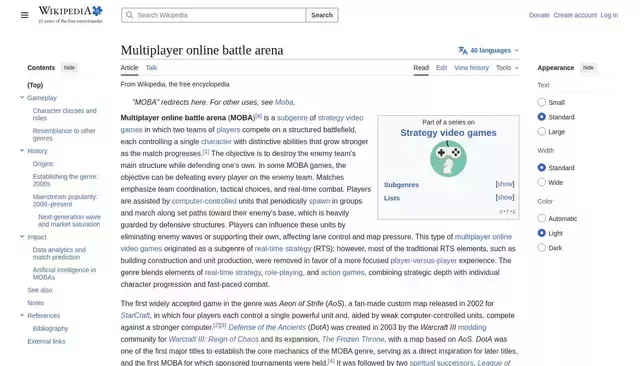The image size is (640, 366).
Task: Jump to Notes section
Action: tap(36, 303)
